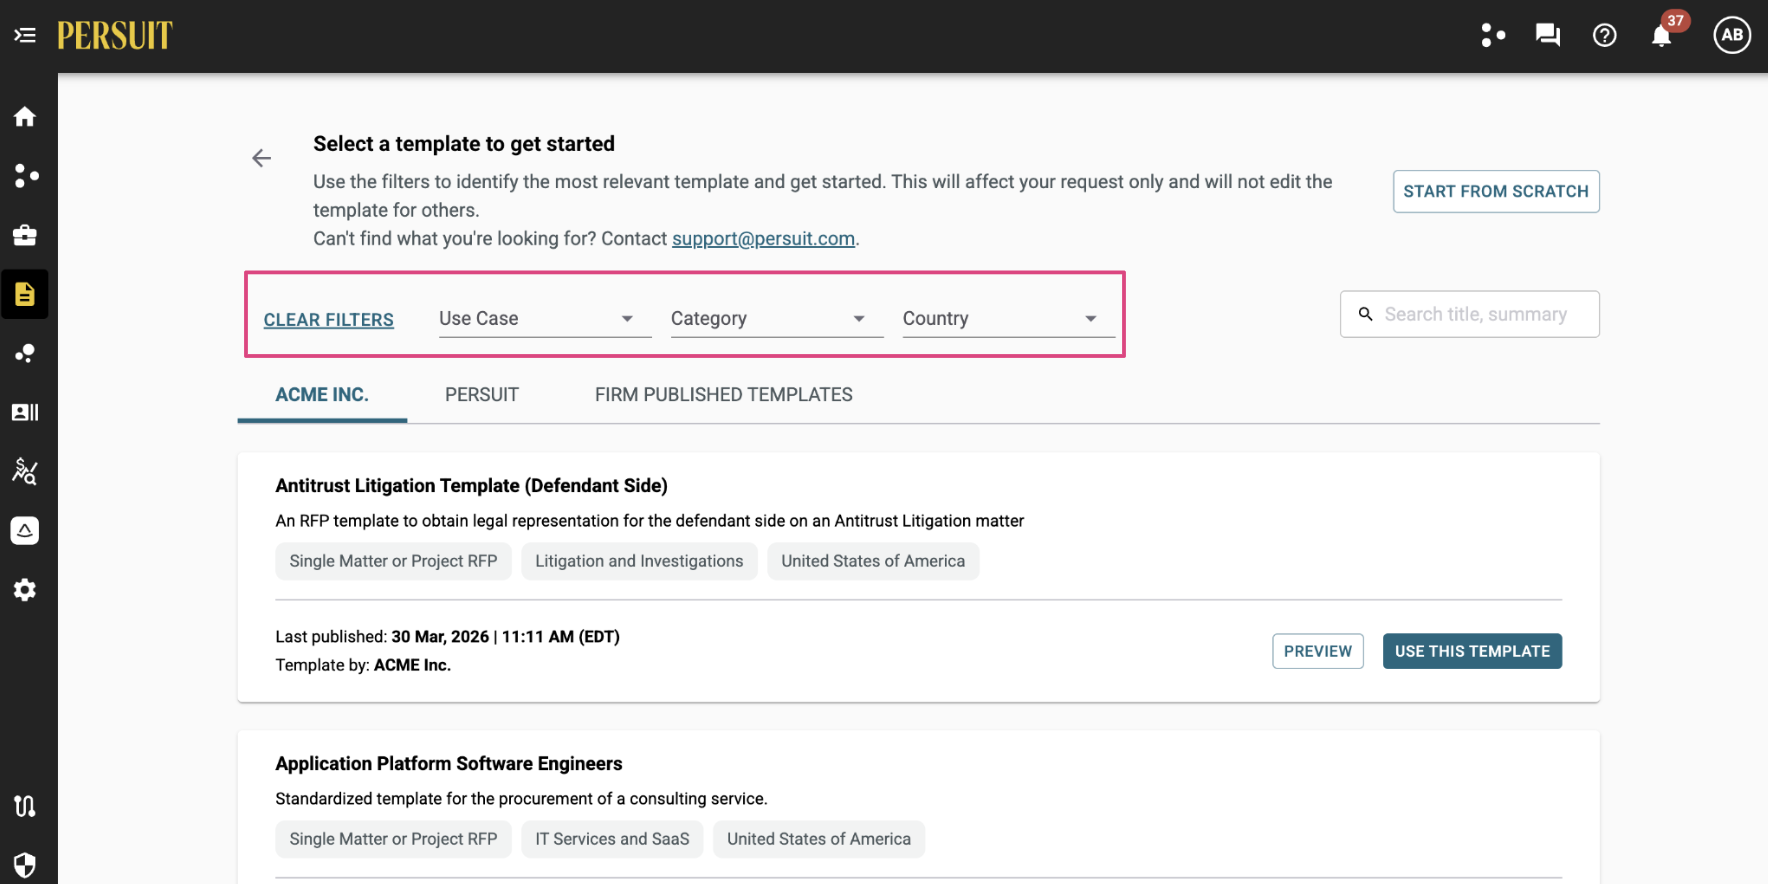The width and height of the screenshot is (1768, 884).
Task: Click the back arrow beside the heading
Action: 261,158
